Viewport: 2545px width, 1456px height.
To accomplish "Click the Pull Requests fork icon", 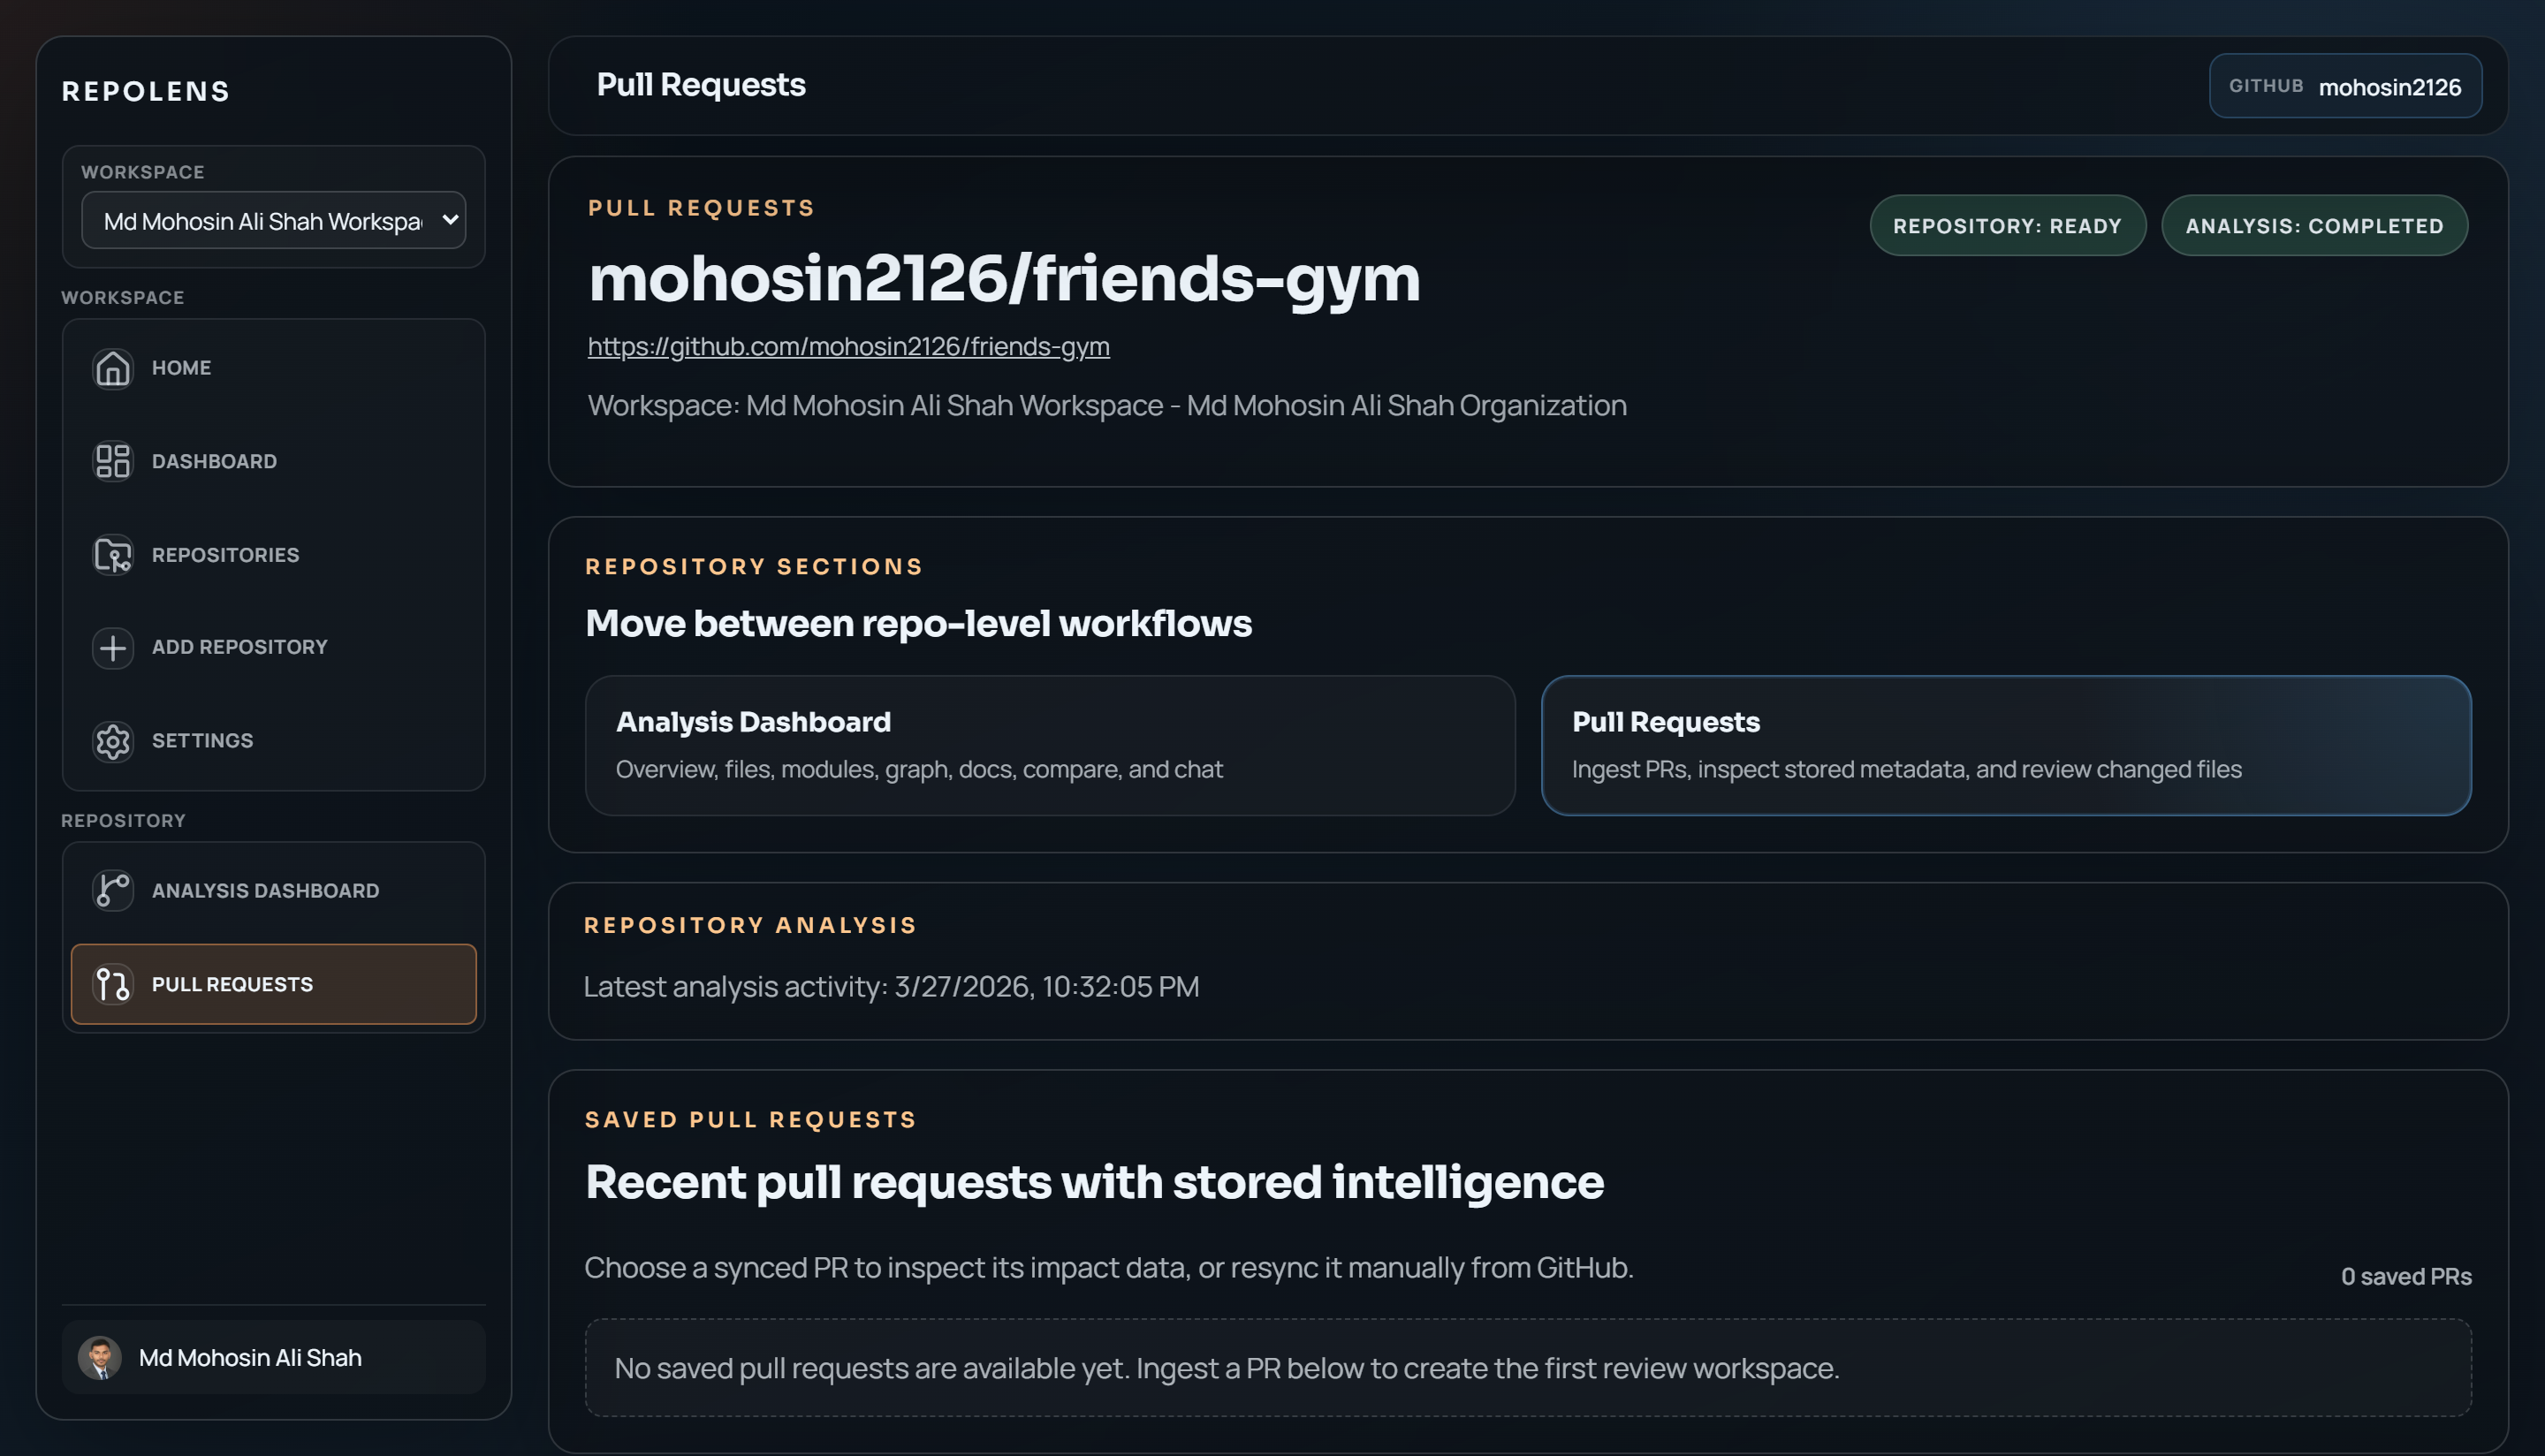I will pyautogui.click(x=112, y=984).
